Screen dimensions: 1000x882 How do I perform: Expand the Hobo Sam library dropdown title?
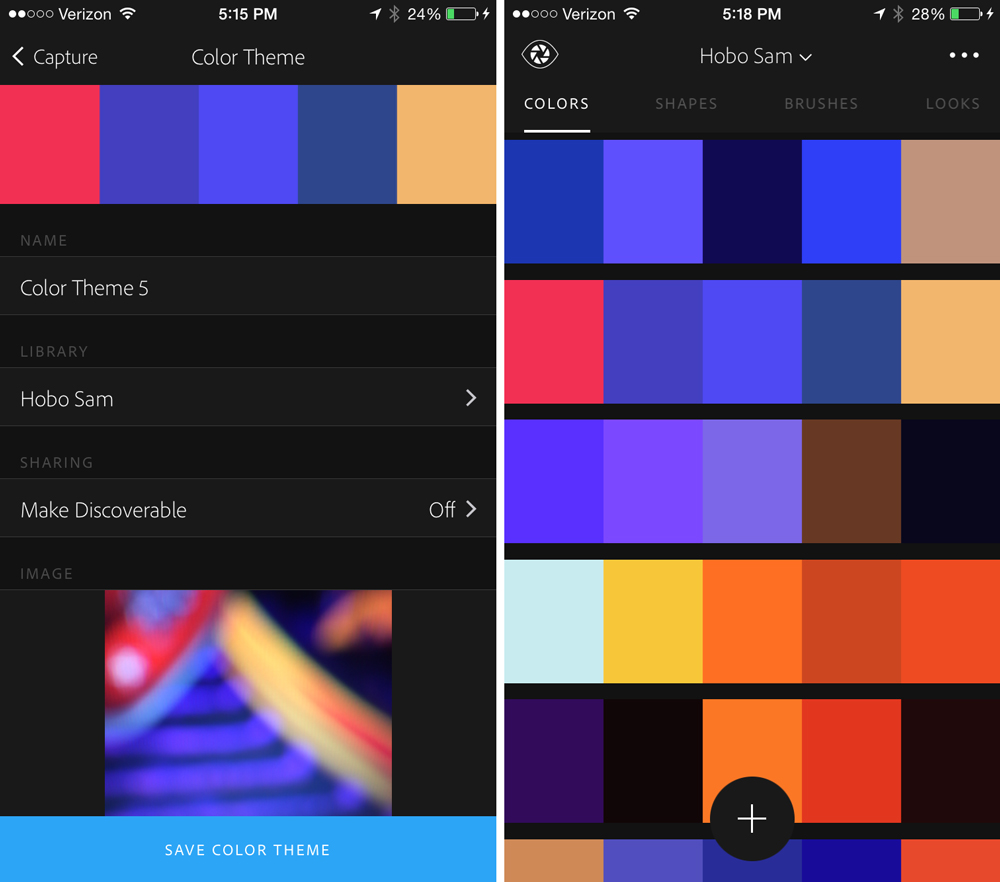click(x=755, y=56)
